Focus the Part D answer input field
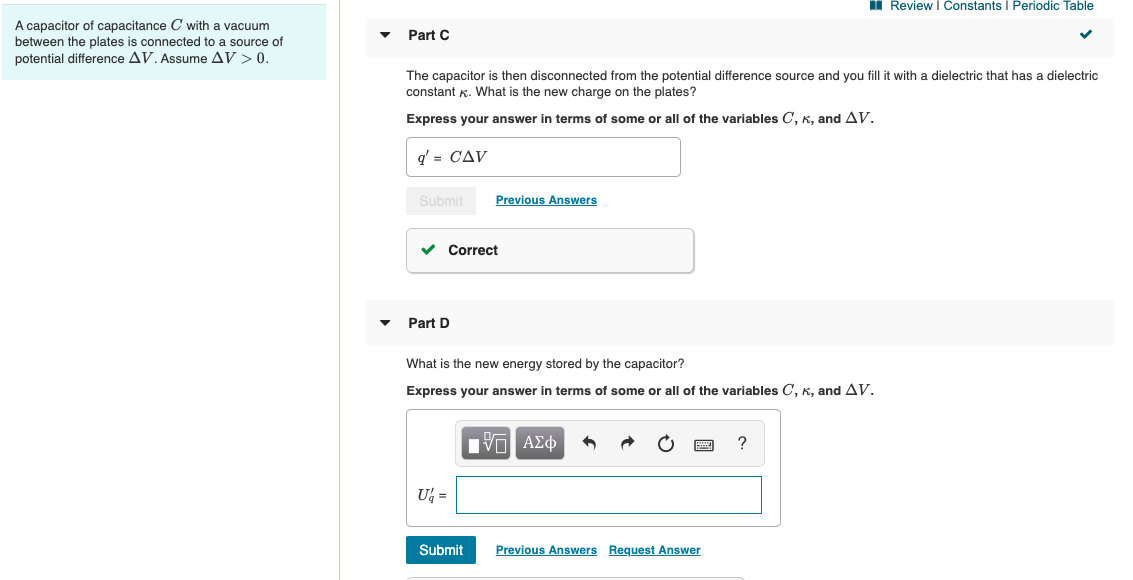 [x=608, y=495]
